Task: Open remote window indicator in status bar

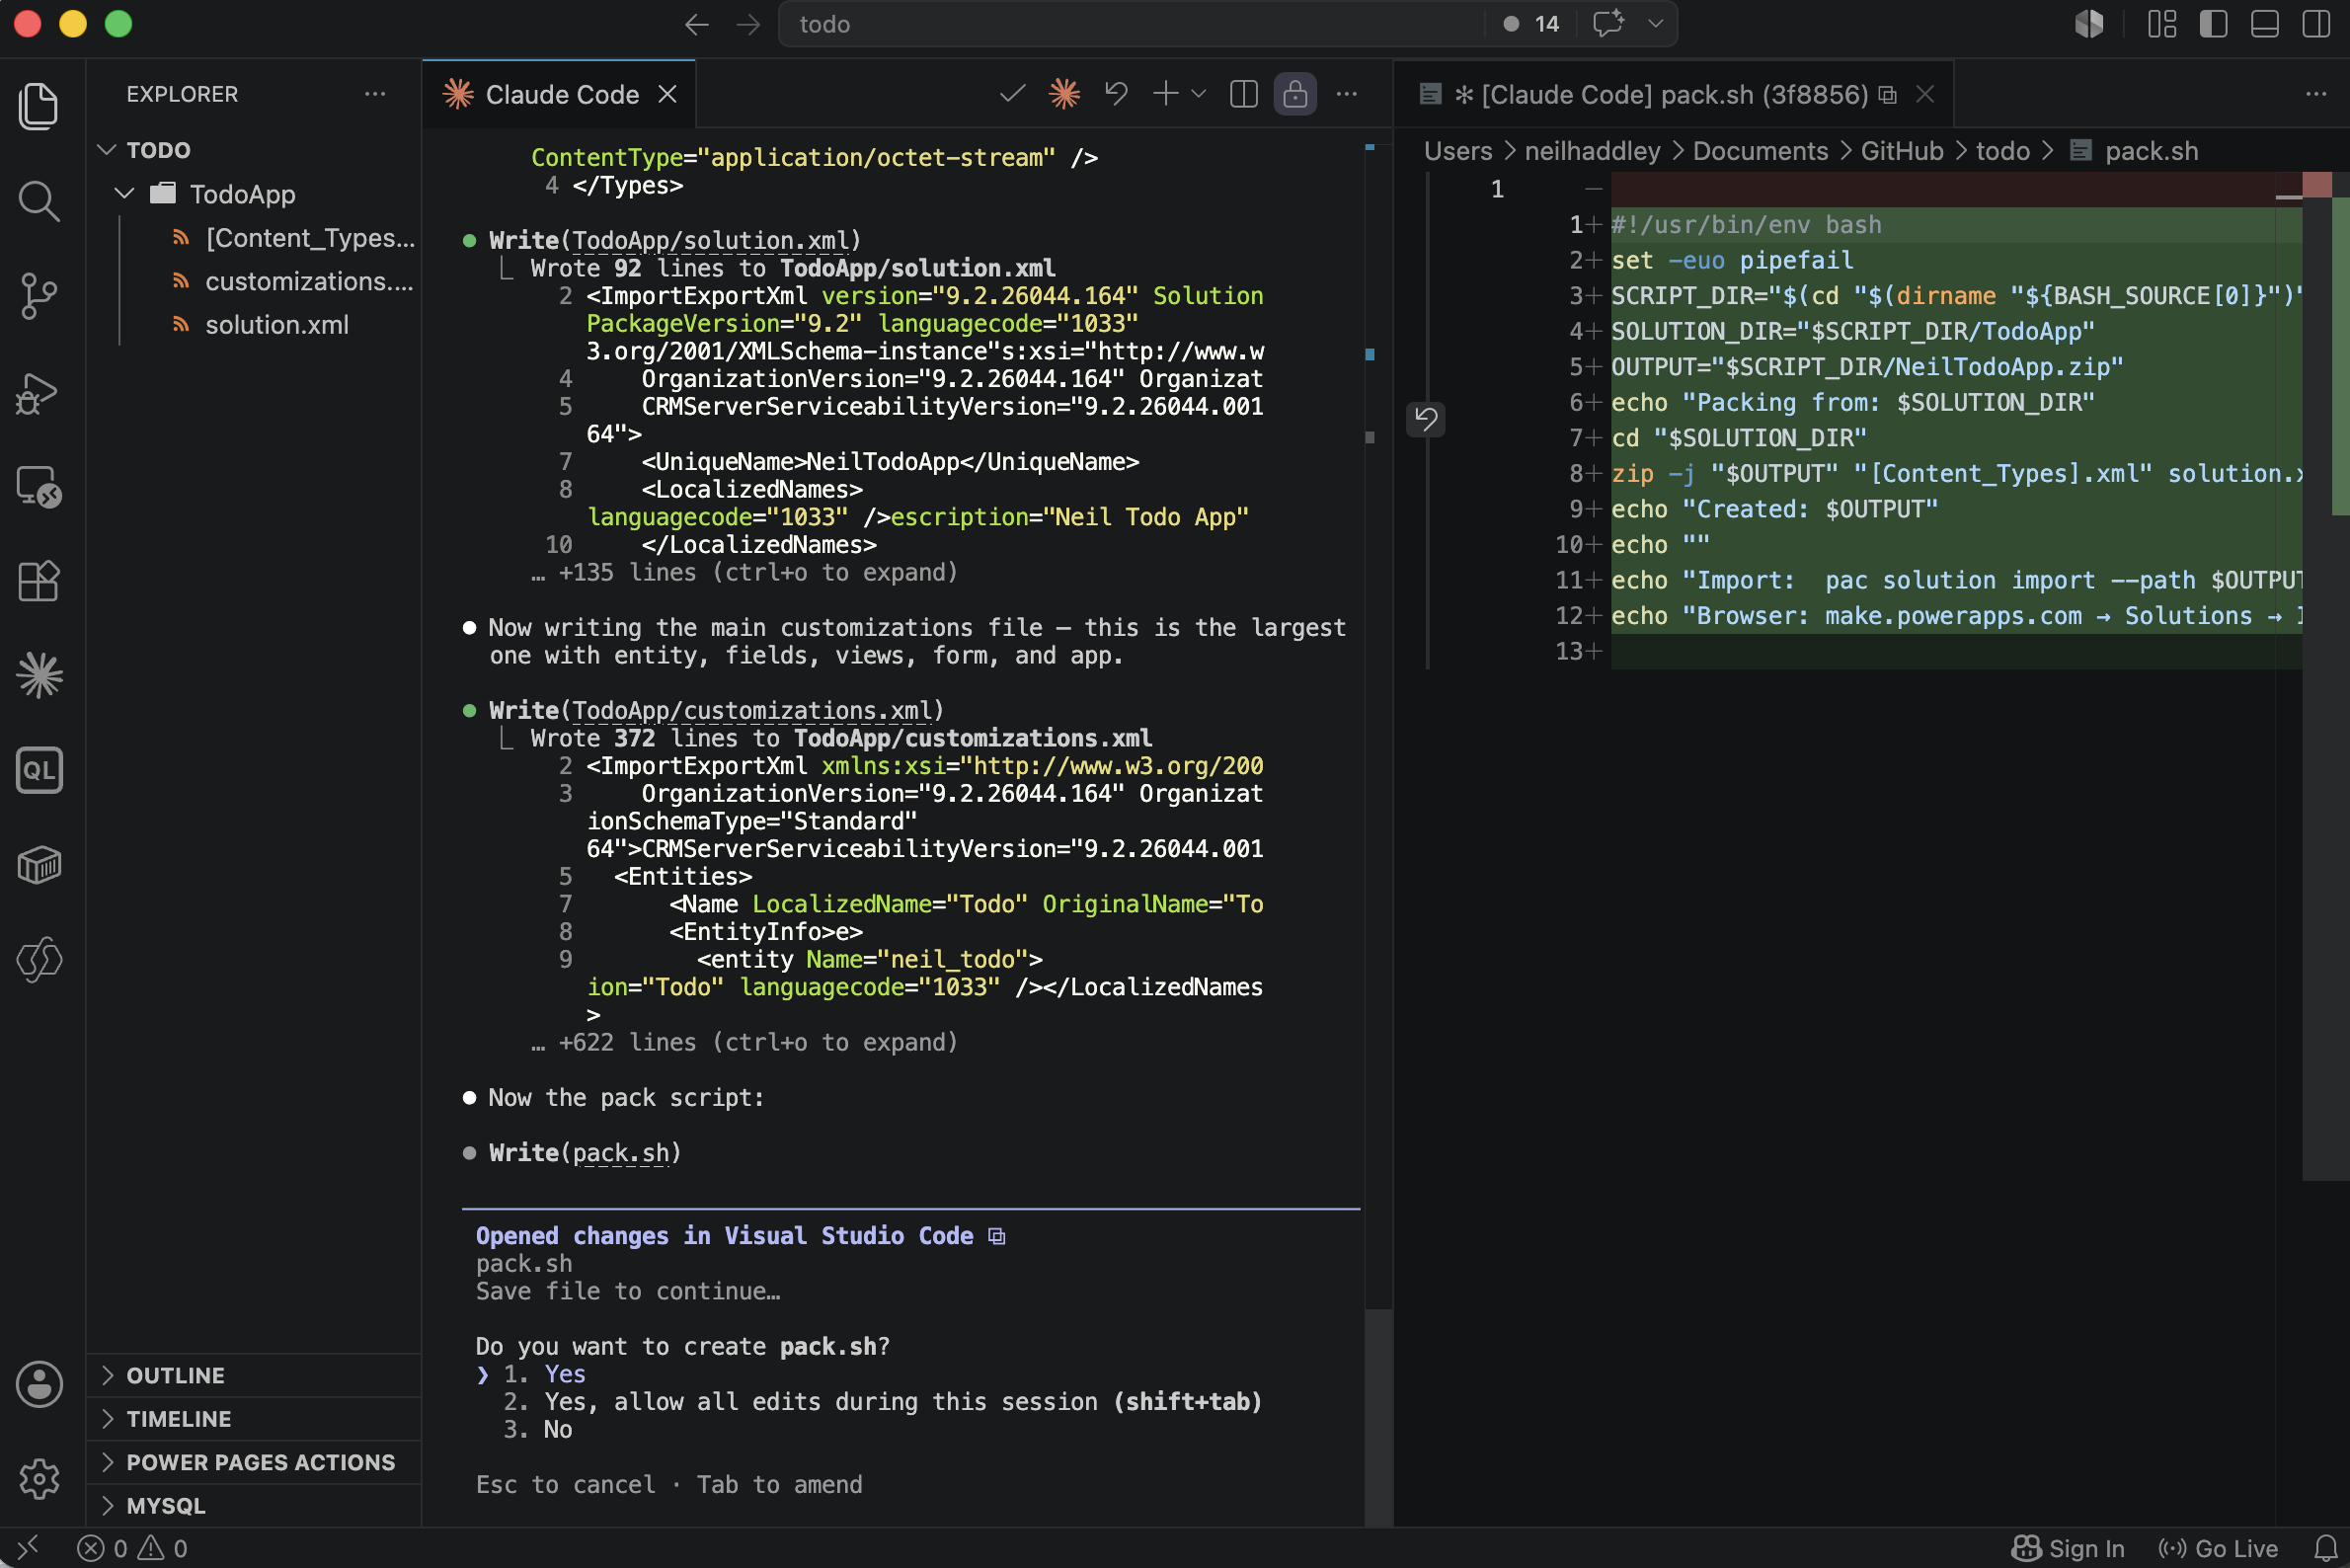Action: point(27,1548)
